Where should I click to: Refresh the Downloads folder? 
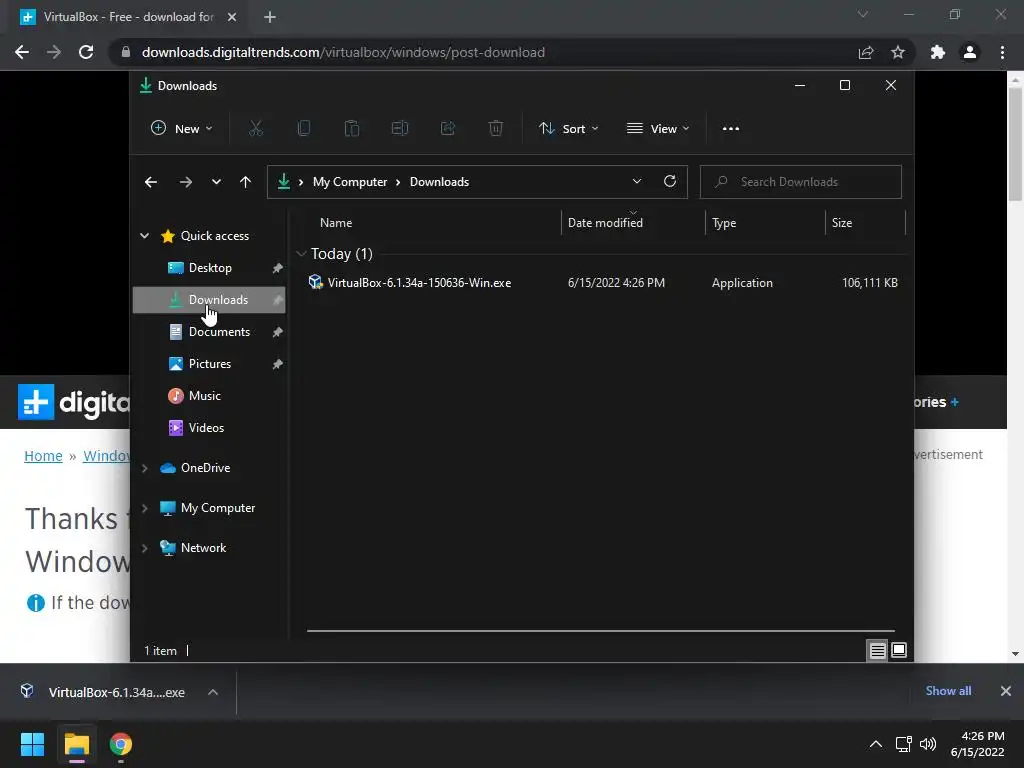pos(669,182)
